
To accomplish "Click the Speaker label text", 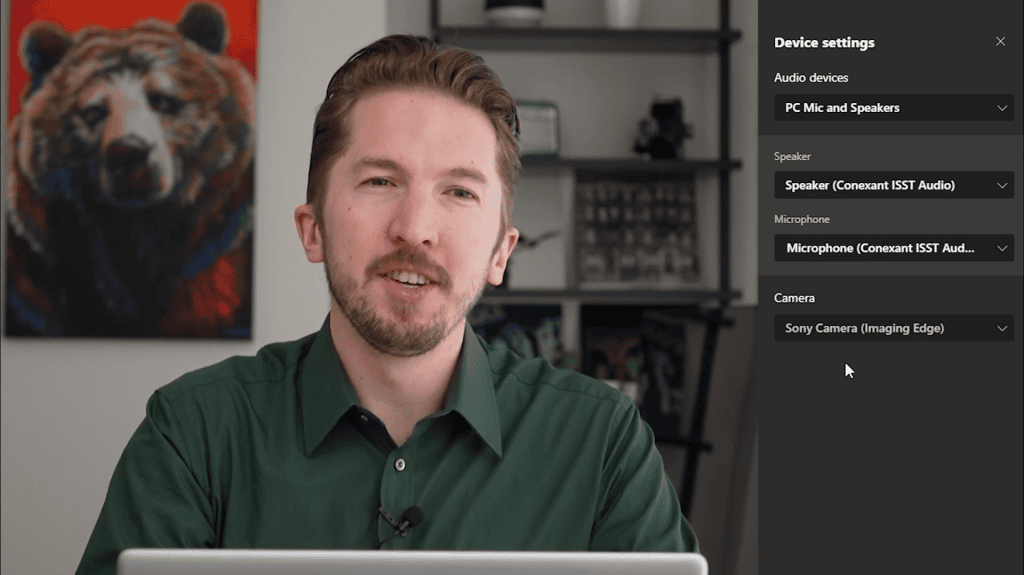I will click(x=792, y=156).
